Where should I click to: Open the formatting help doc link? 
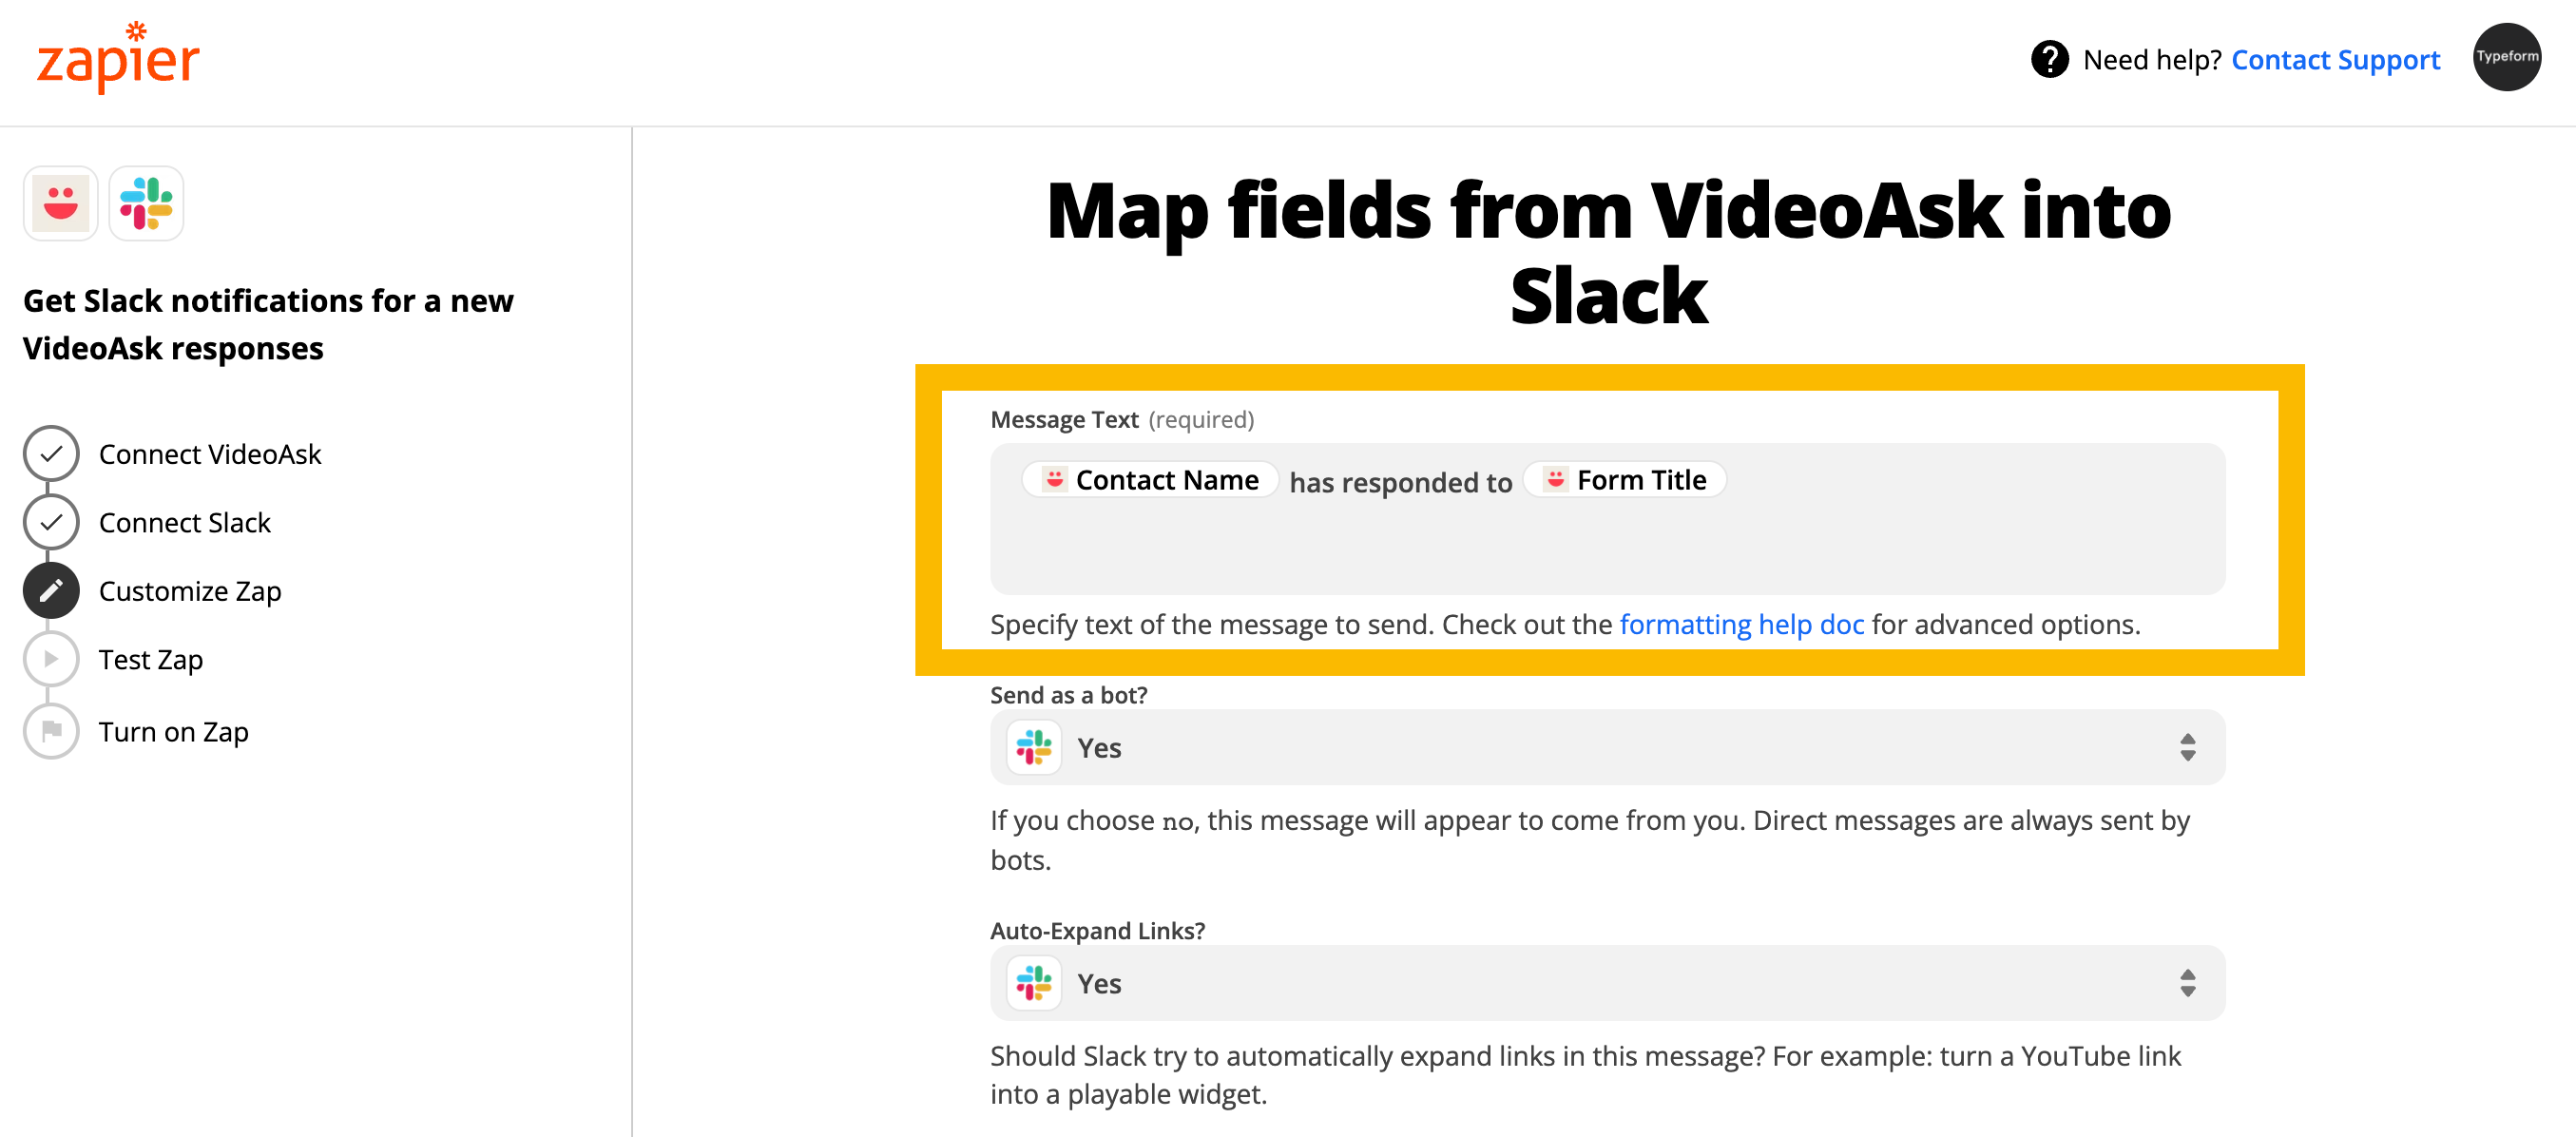tap(1741, 624)
